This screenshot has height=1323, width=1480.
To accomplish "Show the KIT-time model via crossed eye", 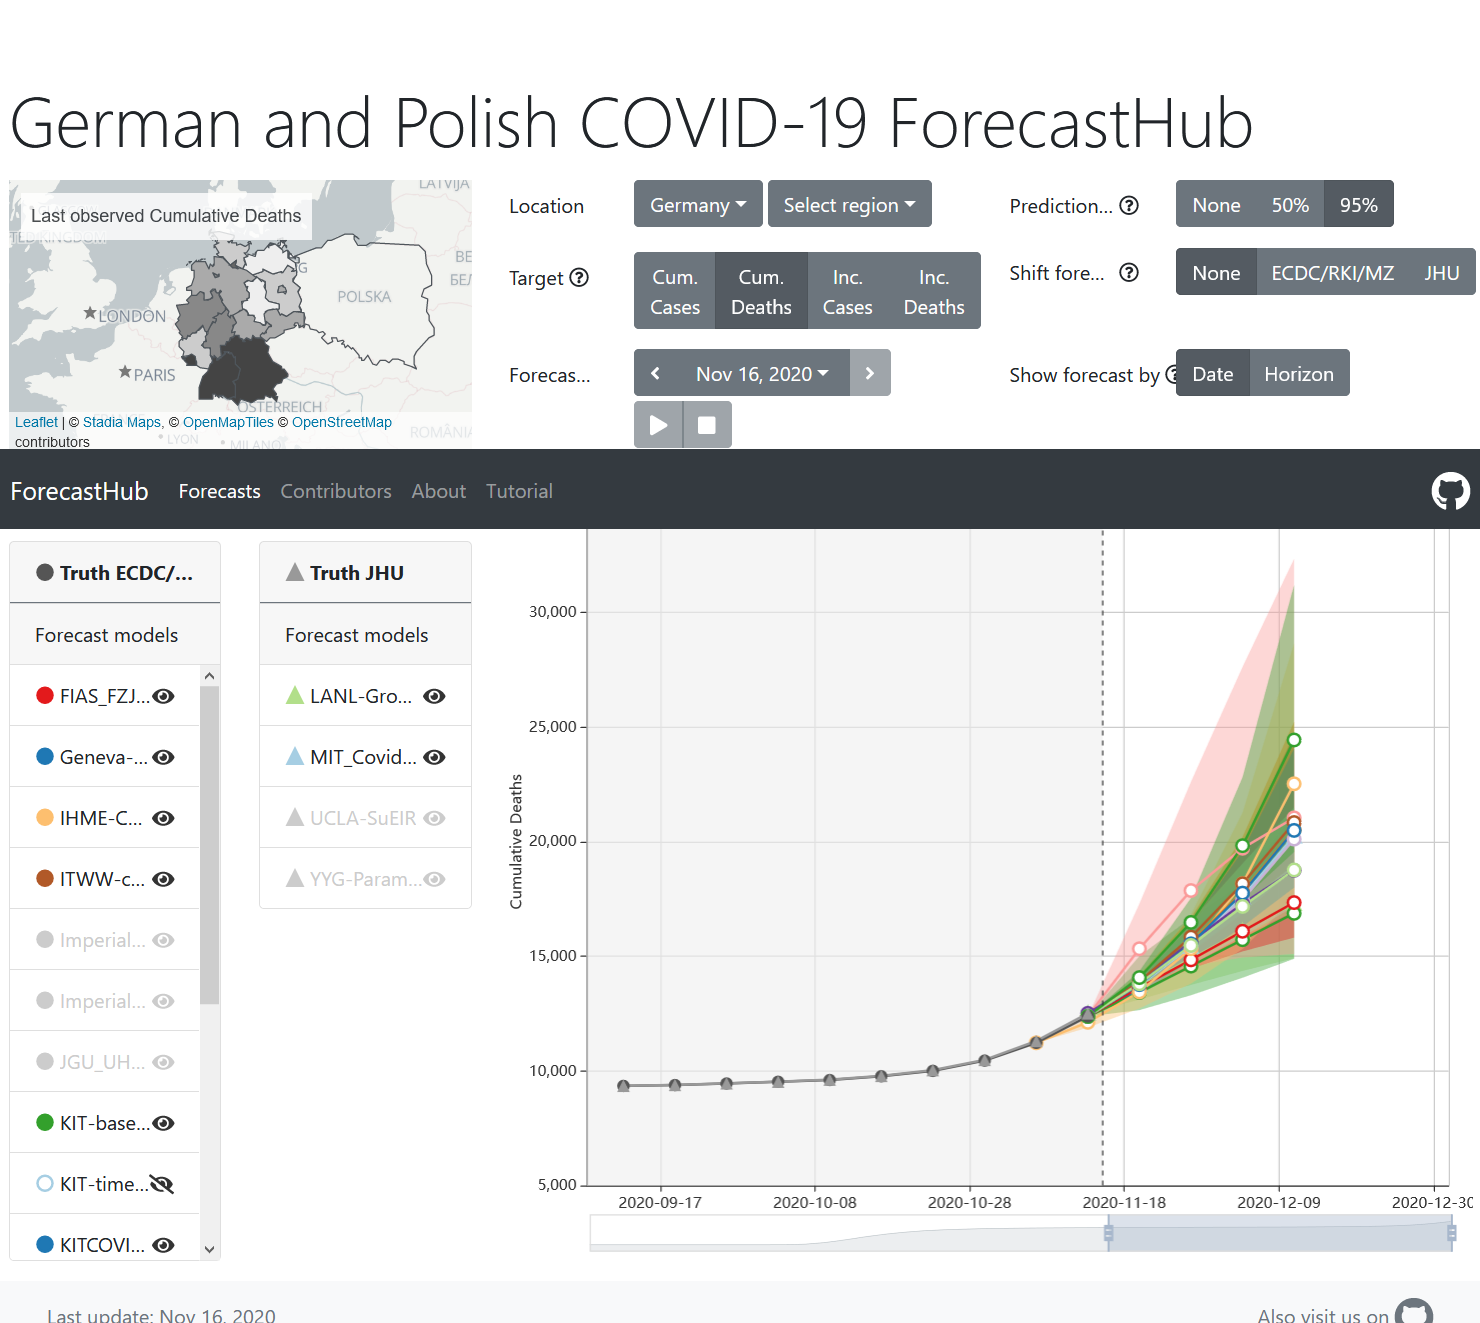I will tap(162, 1184).
